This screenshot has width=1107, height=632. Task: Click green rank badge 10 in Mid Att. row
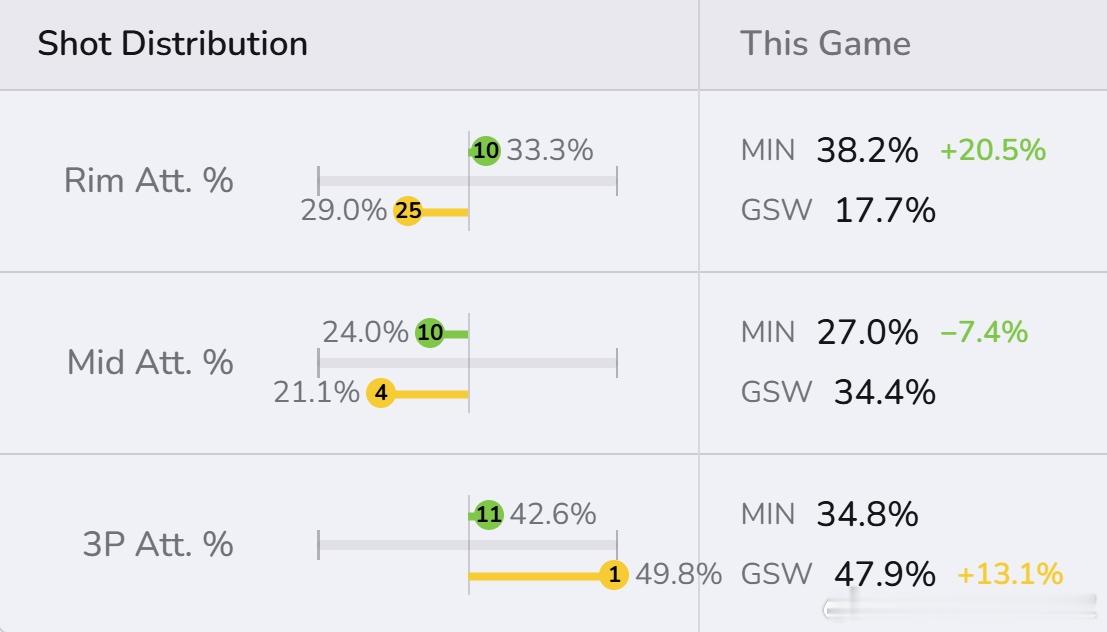430,332
